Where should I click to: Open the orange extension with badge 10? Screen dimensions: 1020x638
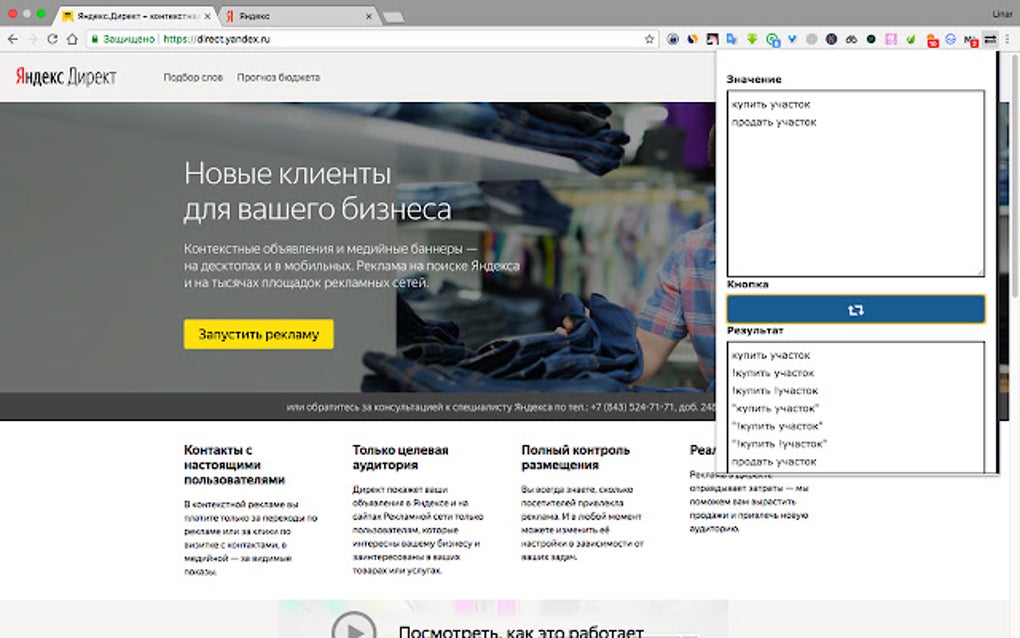[x=932, y=40]
